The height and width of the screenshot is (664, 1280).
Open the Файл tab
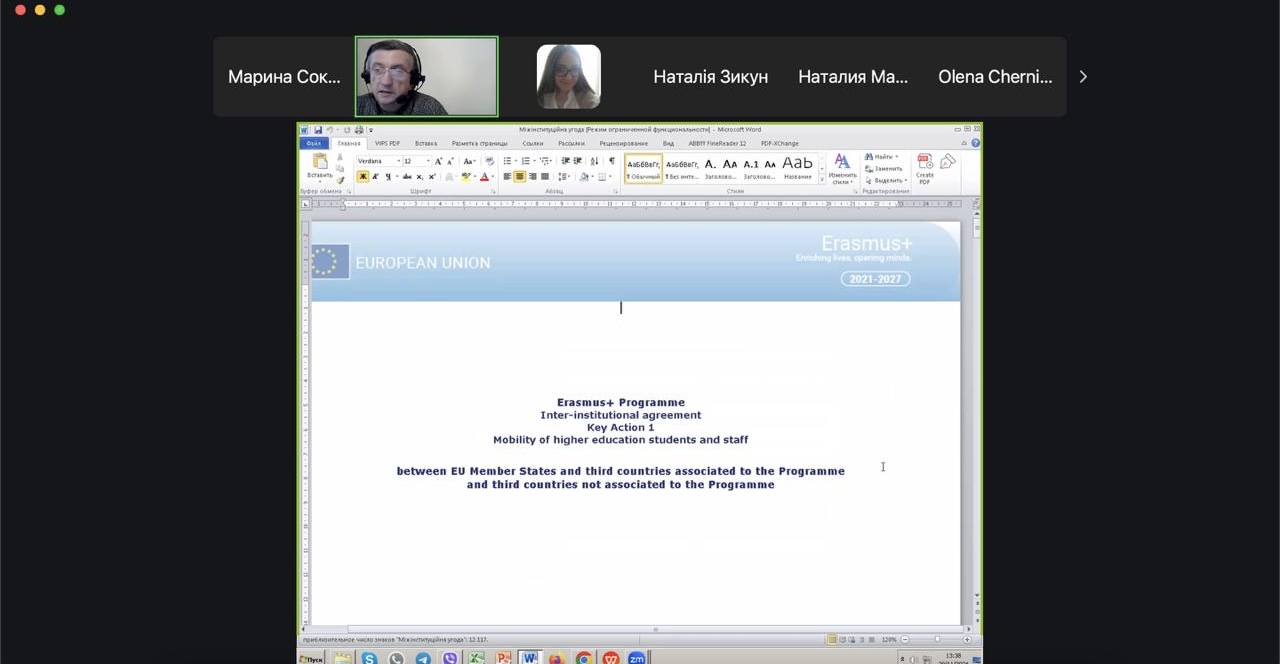point(314,143)
